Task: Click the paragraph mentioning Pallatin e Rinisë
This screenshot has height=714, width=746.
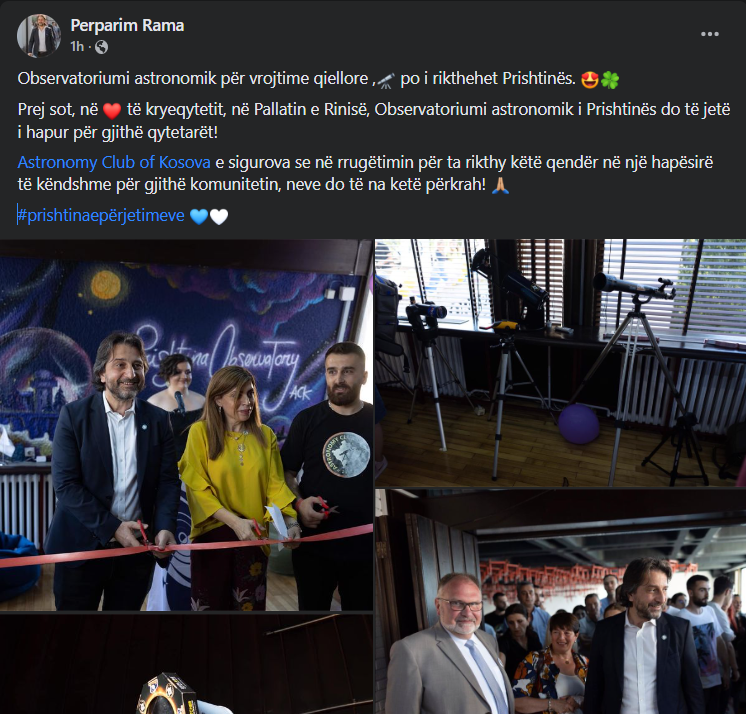Action: (373, 121)
